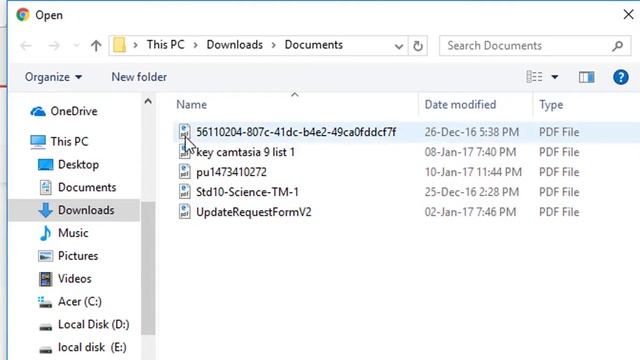Open Downloads in the navigation pane
The image size is (640, 360).
pyautogui.click(x=86, y=210)
